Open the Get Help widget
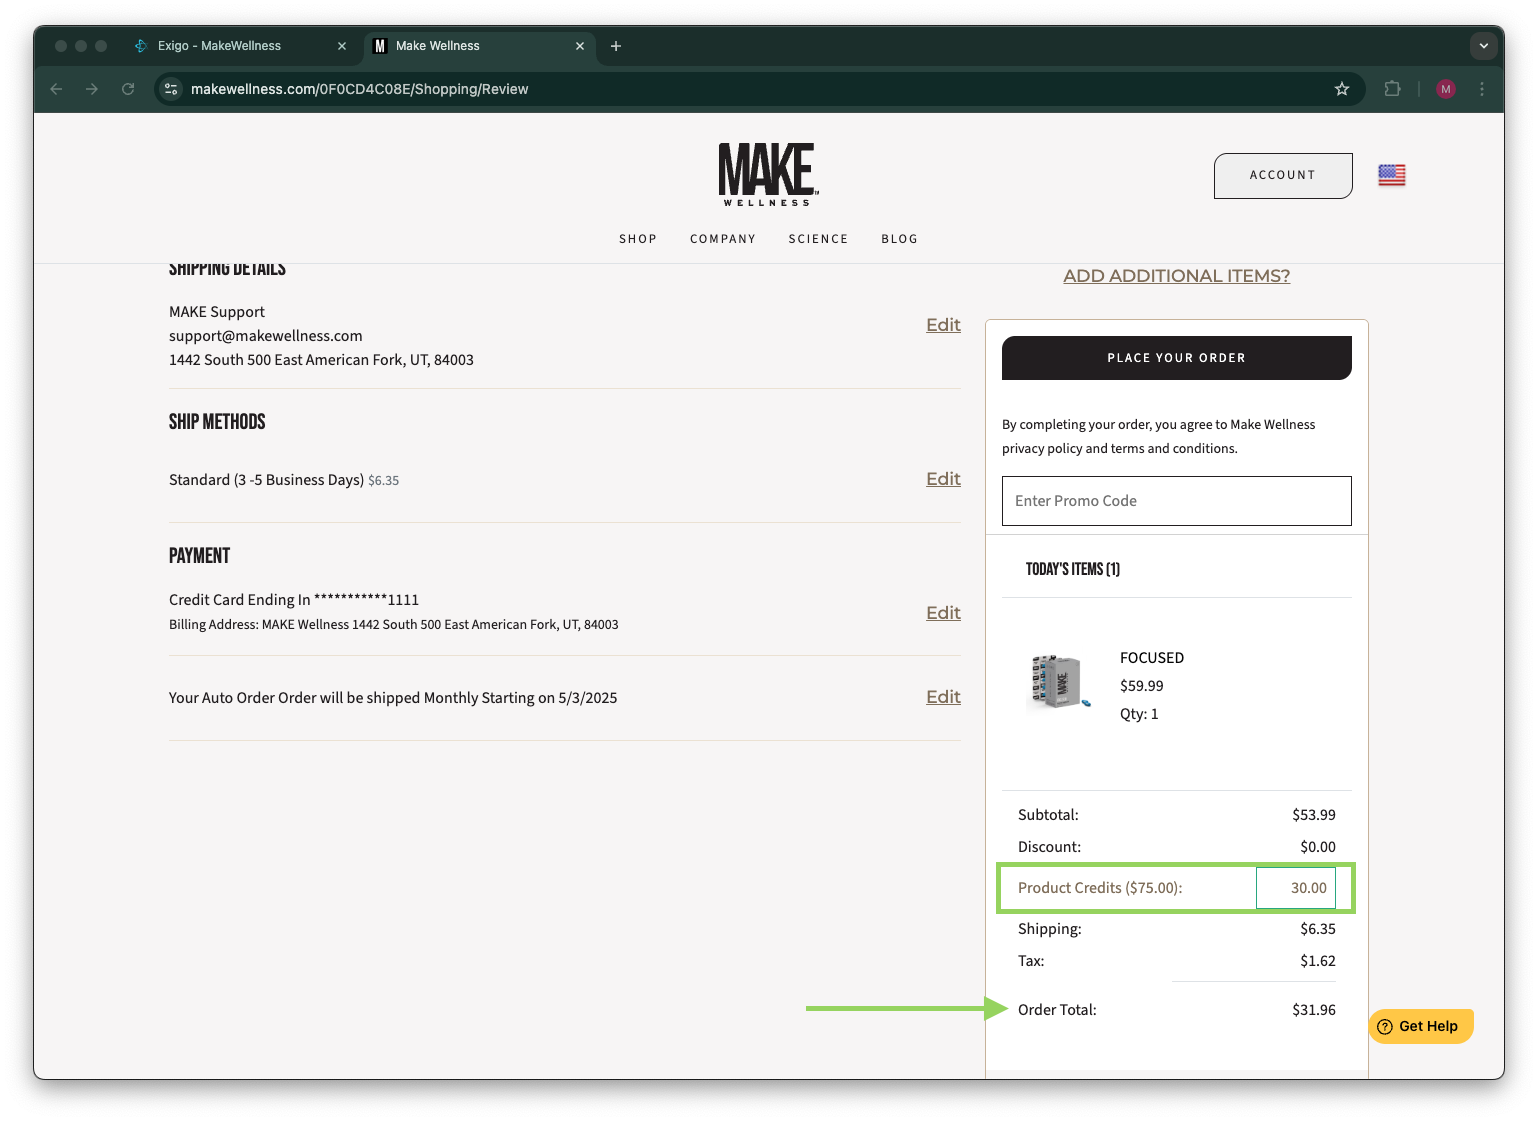The height and width of the screenshot is (1121, 1538). 1420,1026
